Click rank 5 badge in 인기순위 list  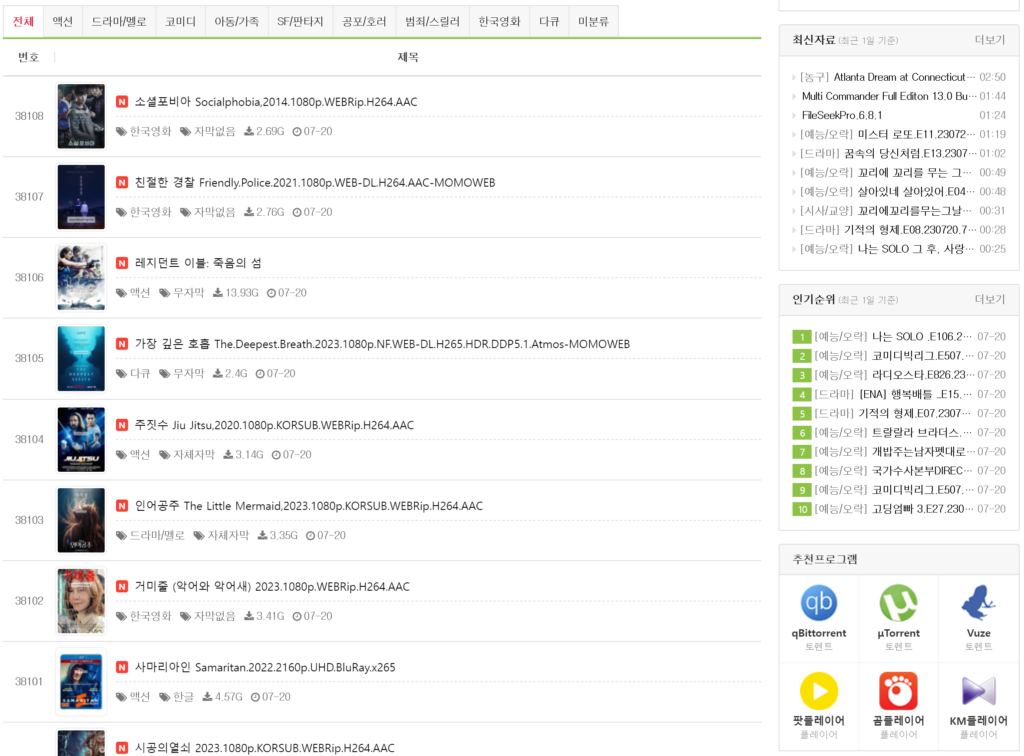pyautogui.click(x=801, y=413)
